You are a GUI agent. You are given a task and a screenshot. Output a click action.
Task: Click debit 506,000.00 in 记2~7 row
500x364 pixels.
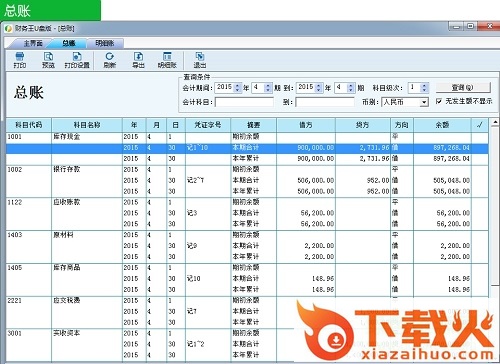[x=316, y=180]
